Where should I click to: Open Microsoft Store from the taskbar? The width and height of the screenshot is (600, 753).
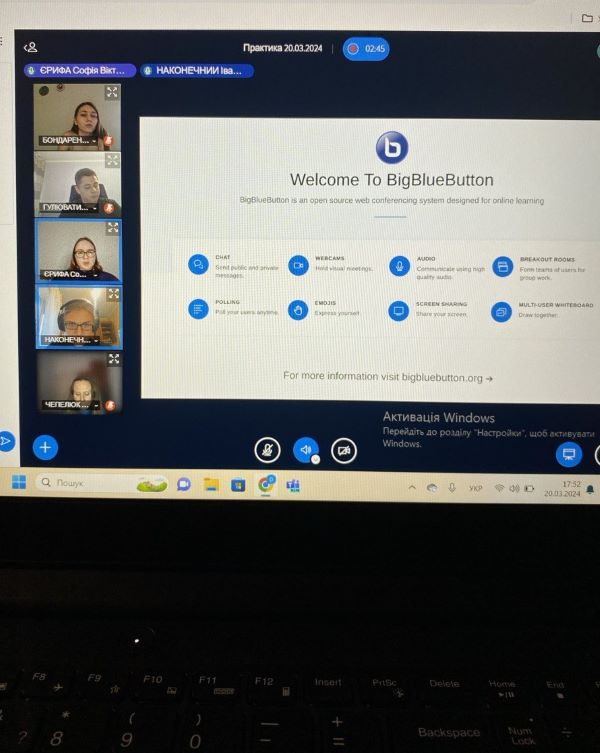tap(238, 485)
